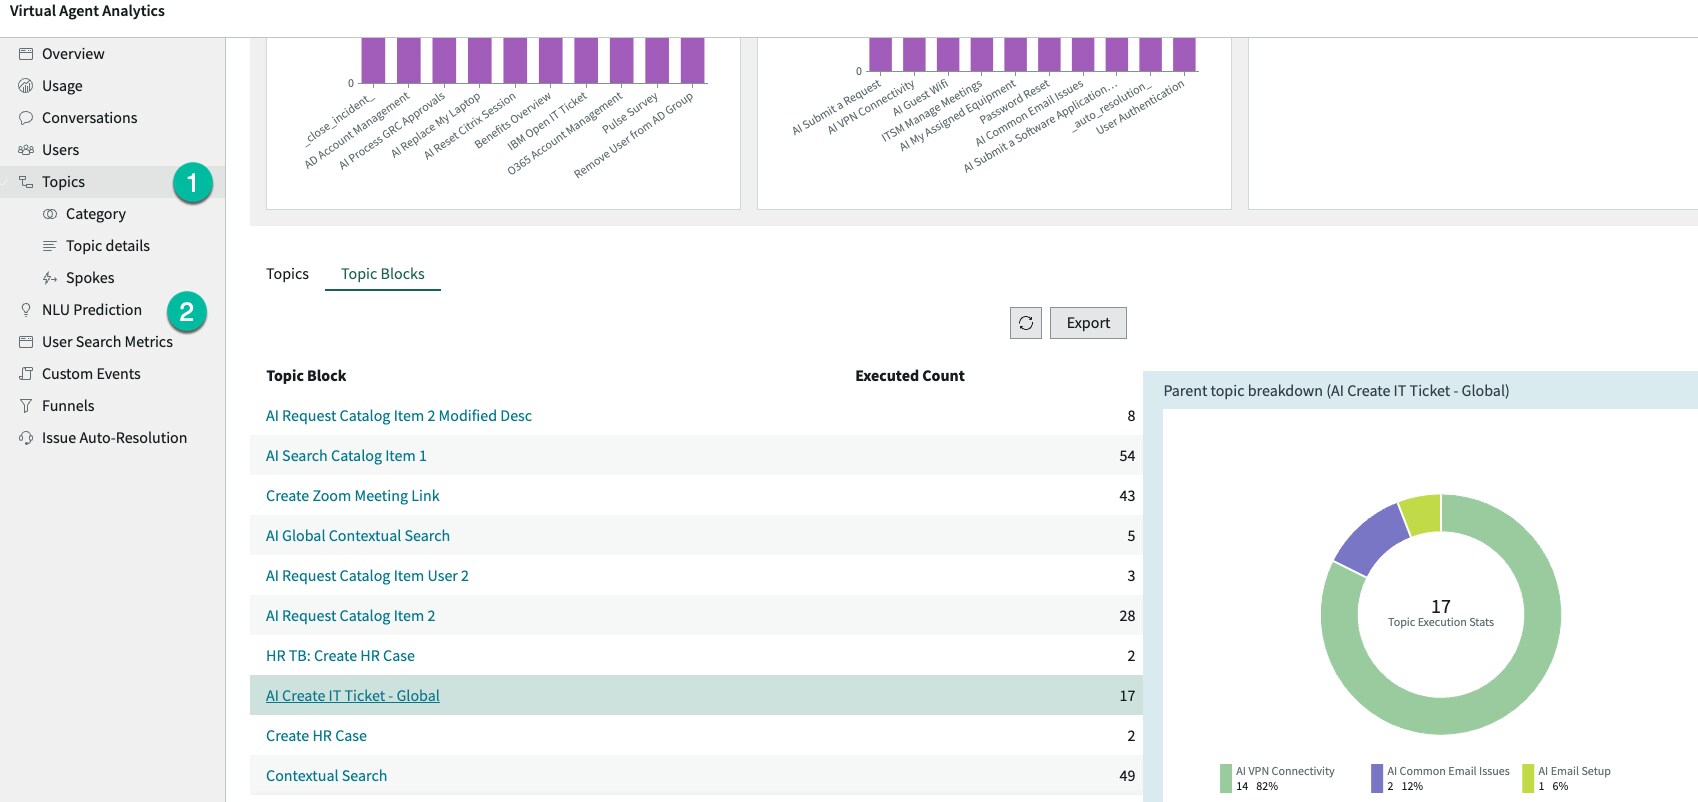
Task: Open Funnels in the sidebar
Action: tap(68, 406)
